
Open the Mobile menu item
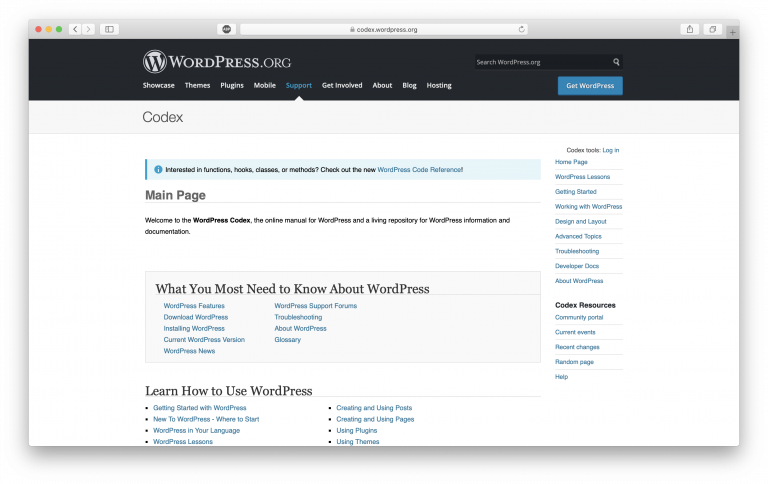coord(264,85)
